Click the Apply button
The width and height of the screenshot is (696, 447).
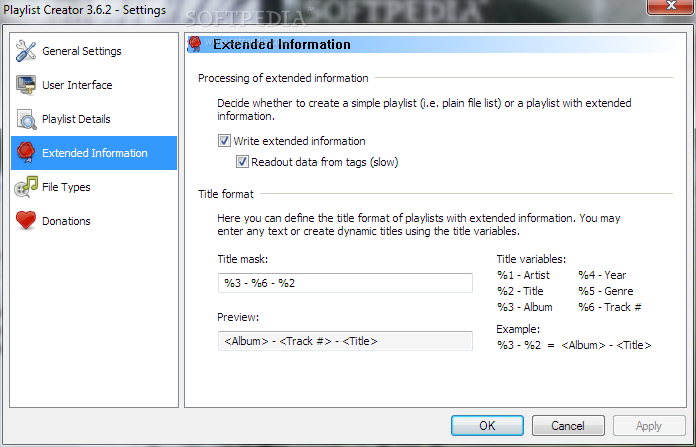tap(649, 426)
